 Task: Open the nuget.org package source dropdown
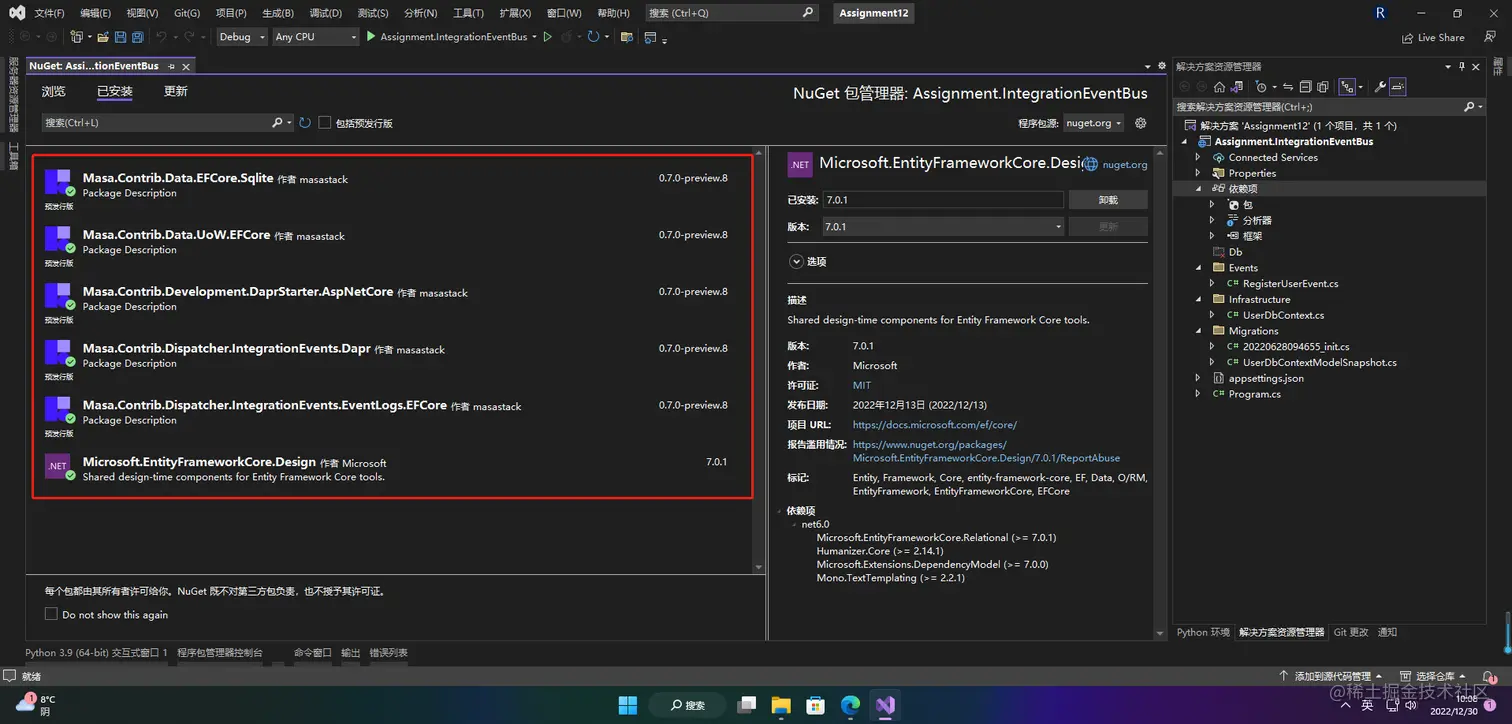click(x=1094, y=123)
